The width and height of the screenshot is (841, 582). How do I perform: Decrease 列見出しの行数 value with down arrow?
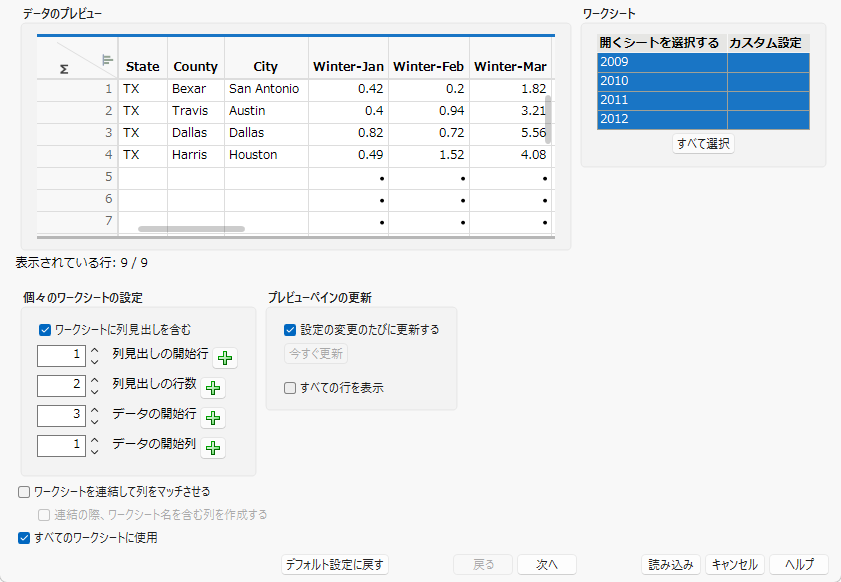point(95,392)
